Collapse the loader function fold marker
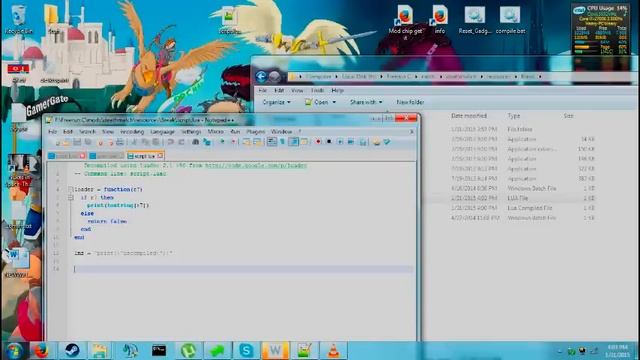640x360 pixels. pyautogui.click(x=71, y=189)
